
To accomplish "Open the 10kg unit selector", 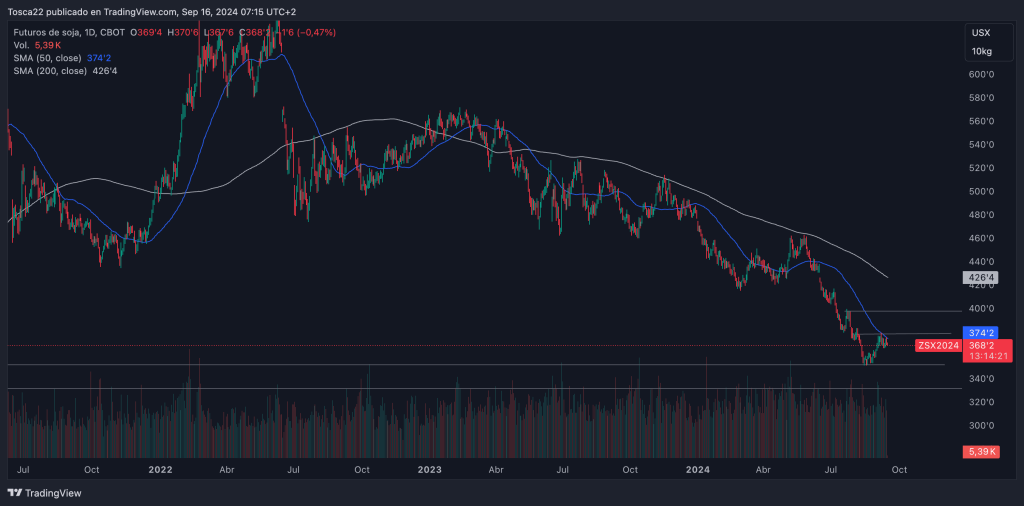I will [x=981, y=51].
